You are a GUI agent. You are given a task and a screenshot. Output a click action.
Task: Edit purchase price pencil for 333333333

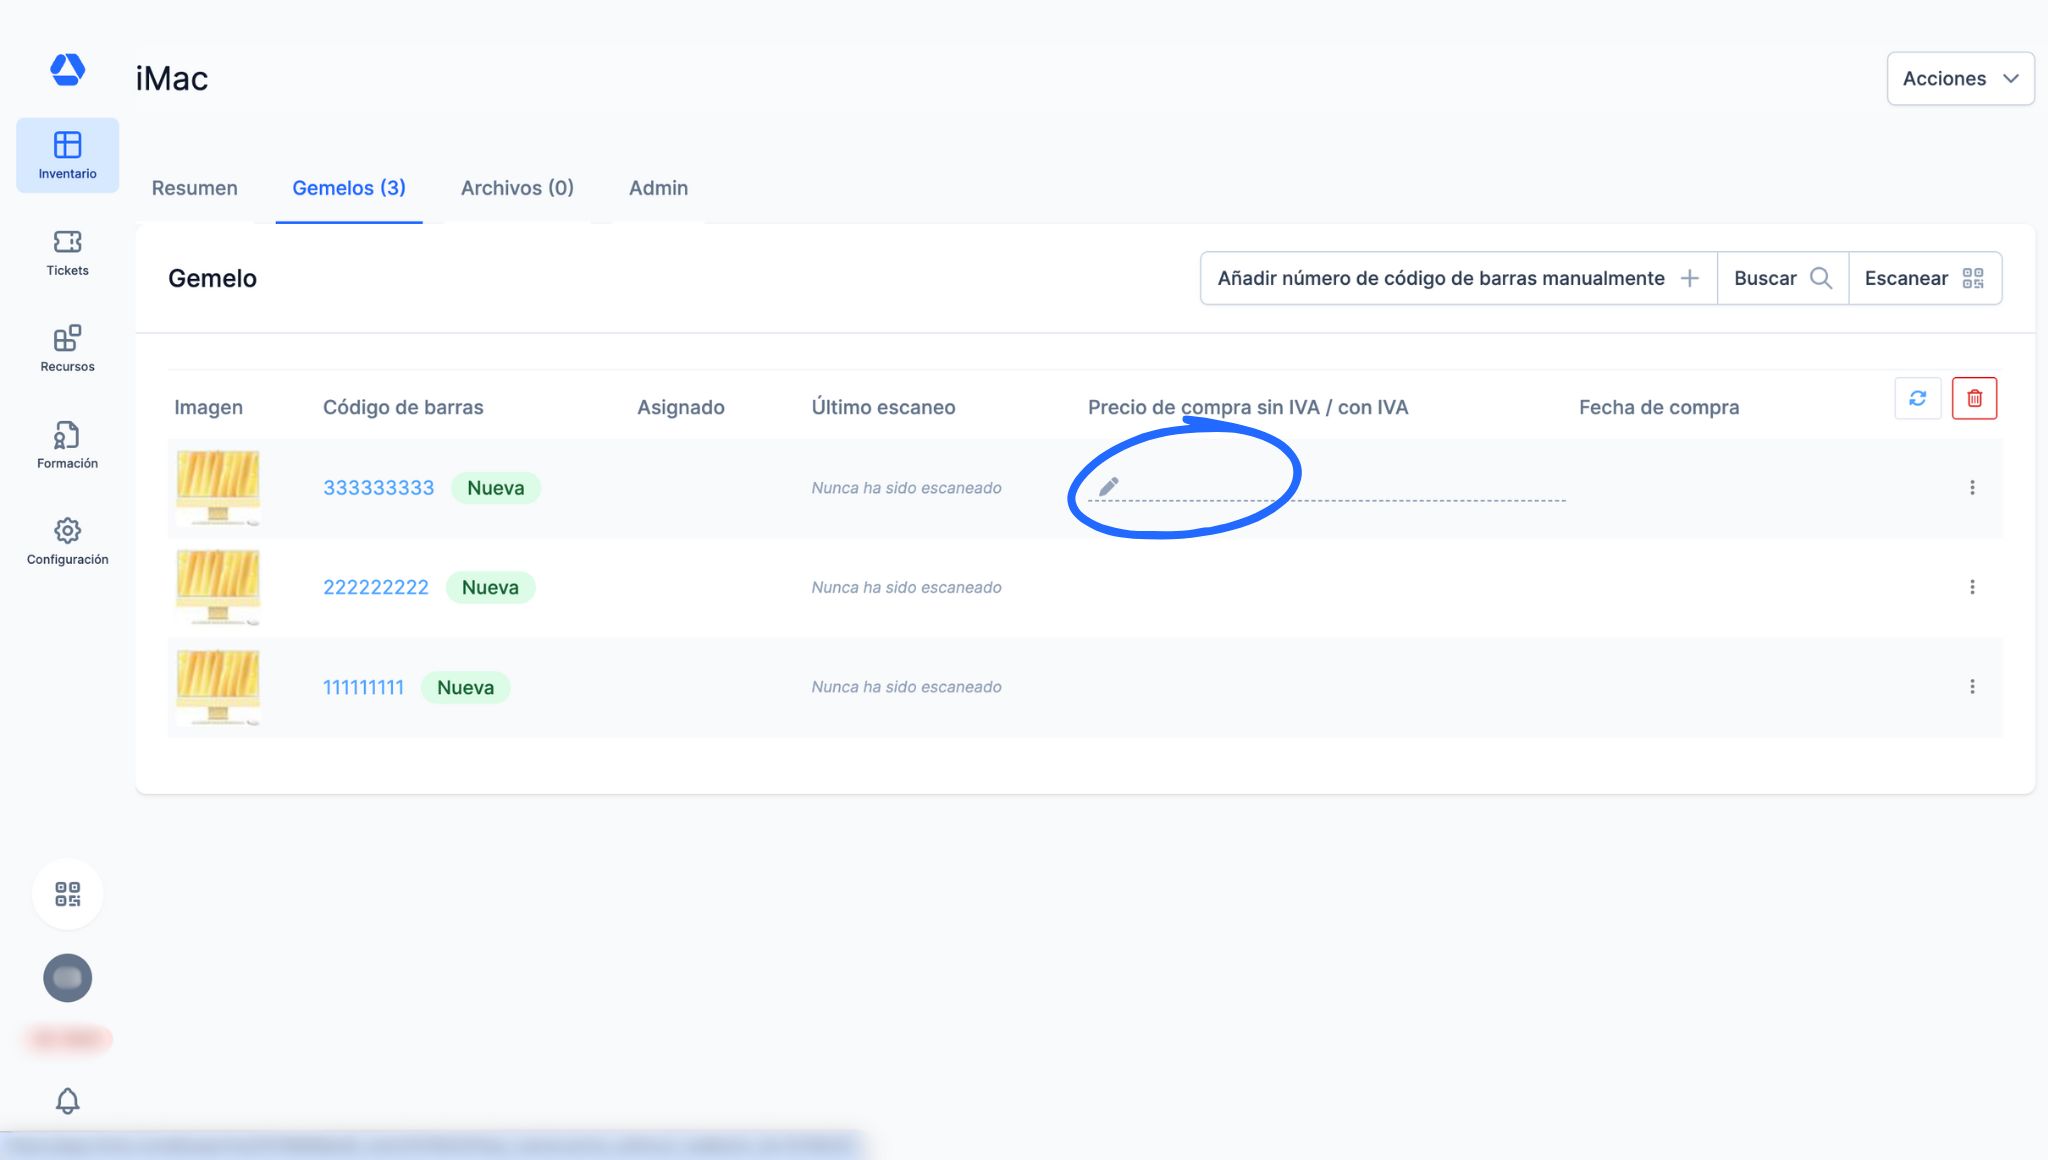tap(1108, 487)
